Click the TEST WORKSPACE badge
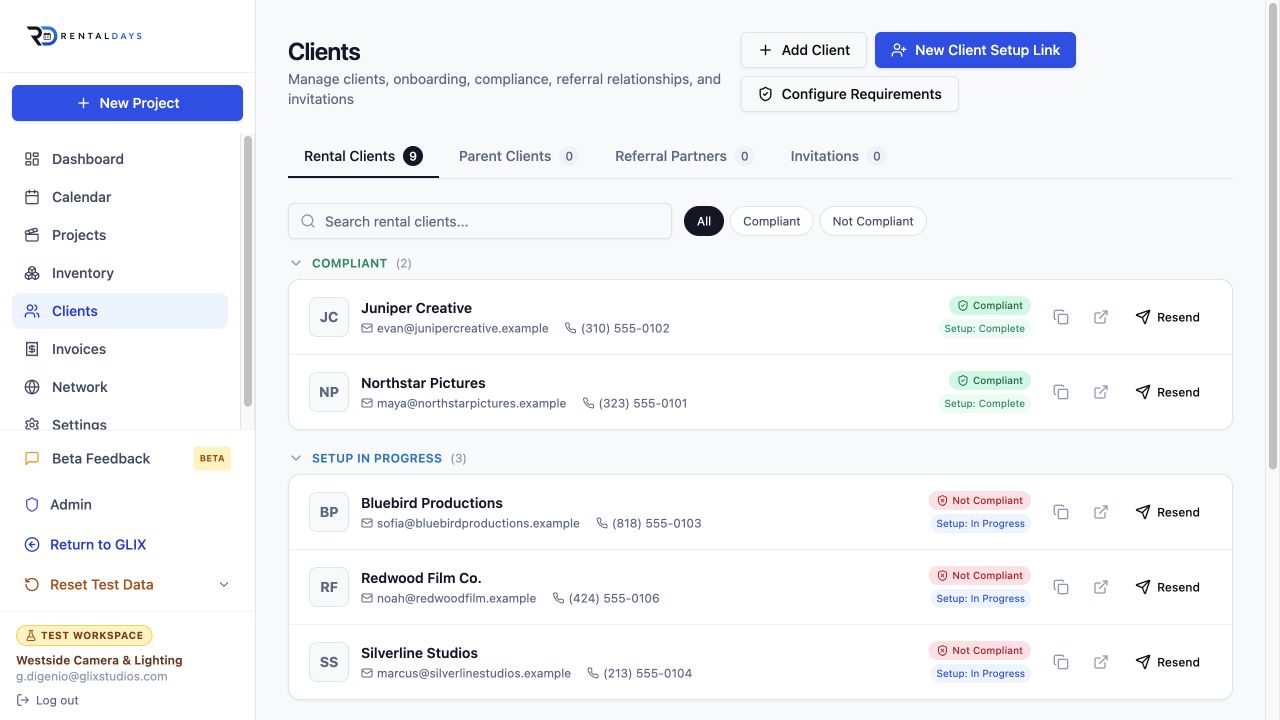Viewport: 1280px width, 720px height. pyautogui.click(x=84, y=635)
